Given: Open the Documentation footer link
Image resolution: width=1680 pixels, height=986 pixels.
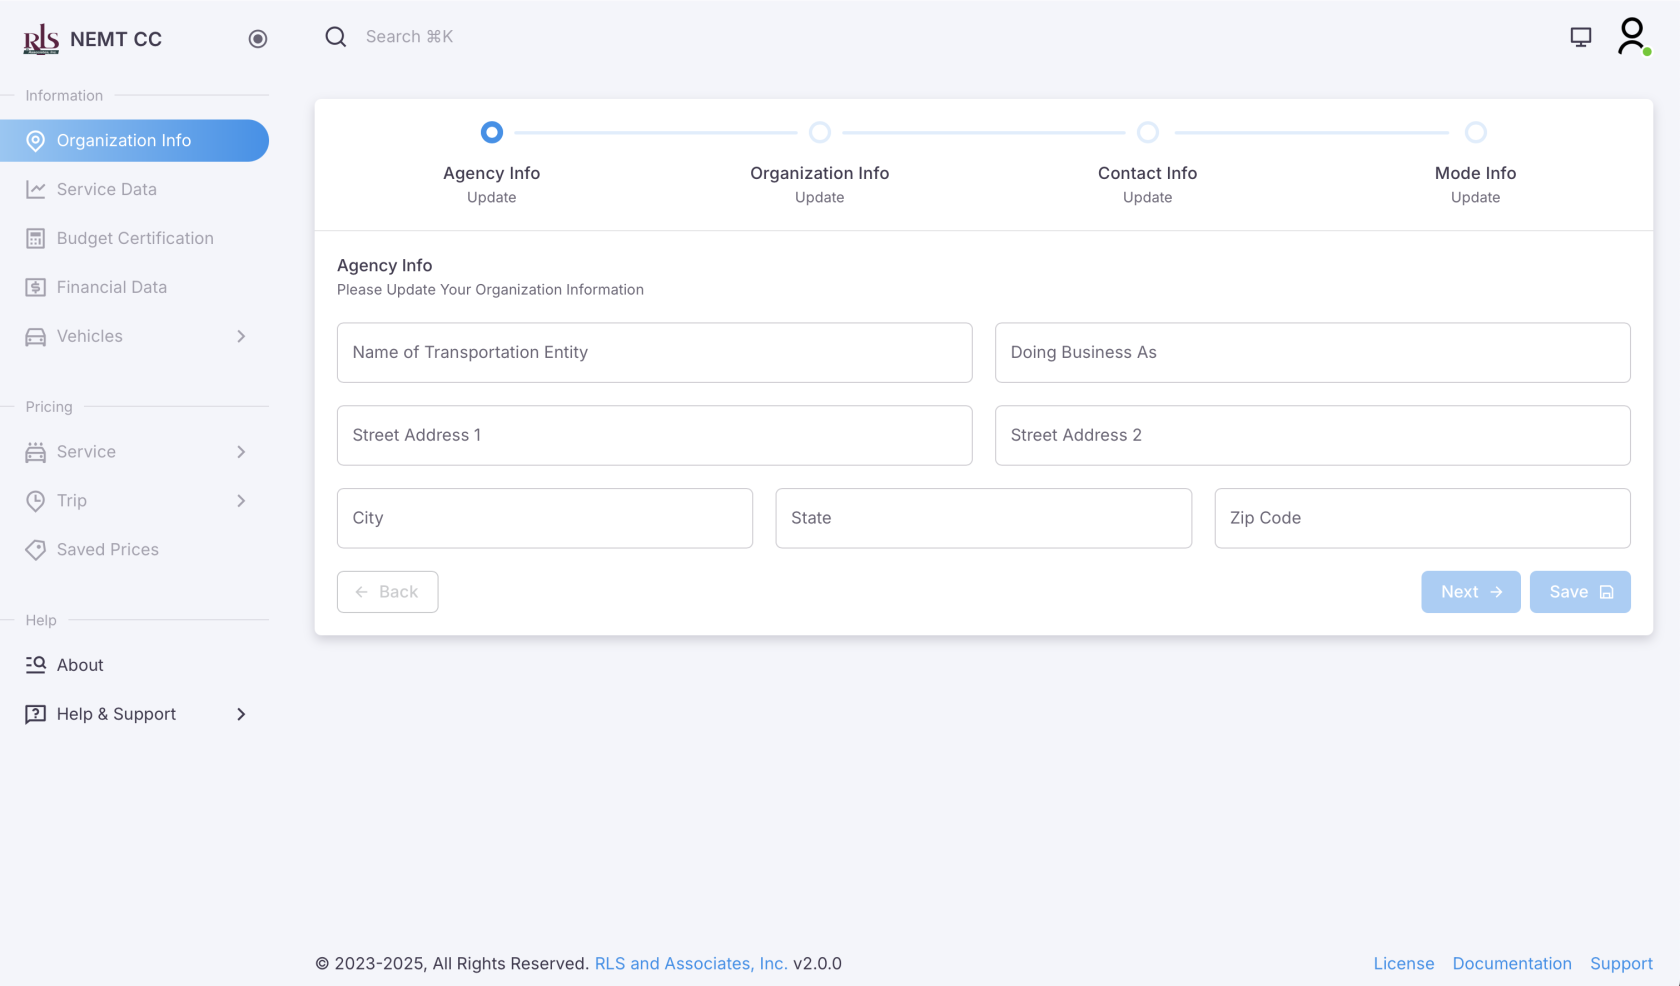Looking at the screenshot, I should click(x=1511, y=963).
